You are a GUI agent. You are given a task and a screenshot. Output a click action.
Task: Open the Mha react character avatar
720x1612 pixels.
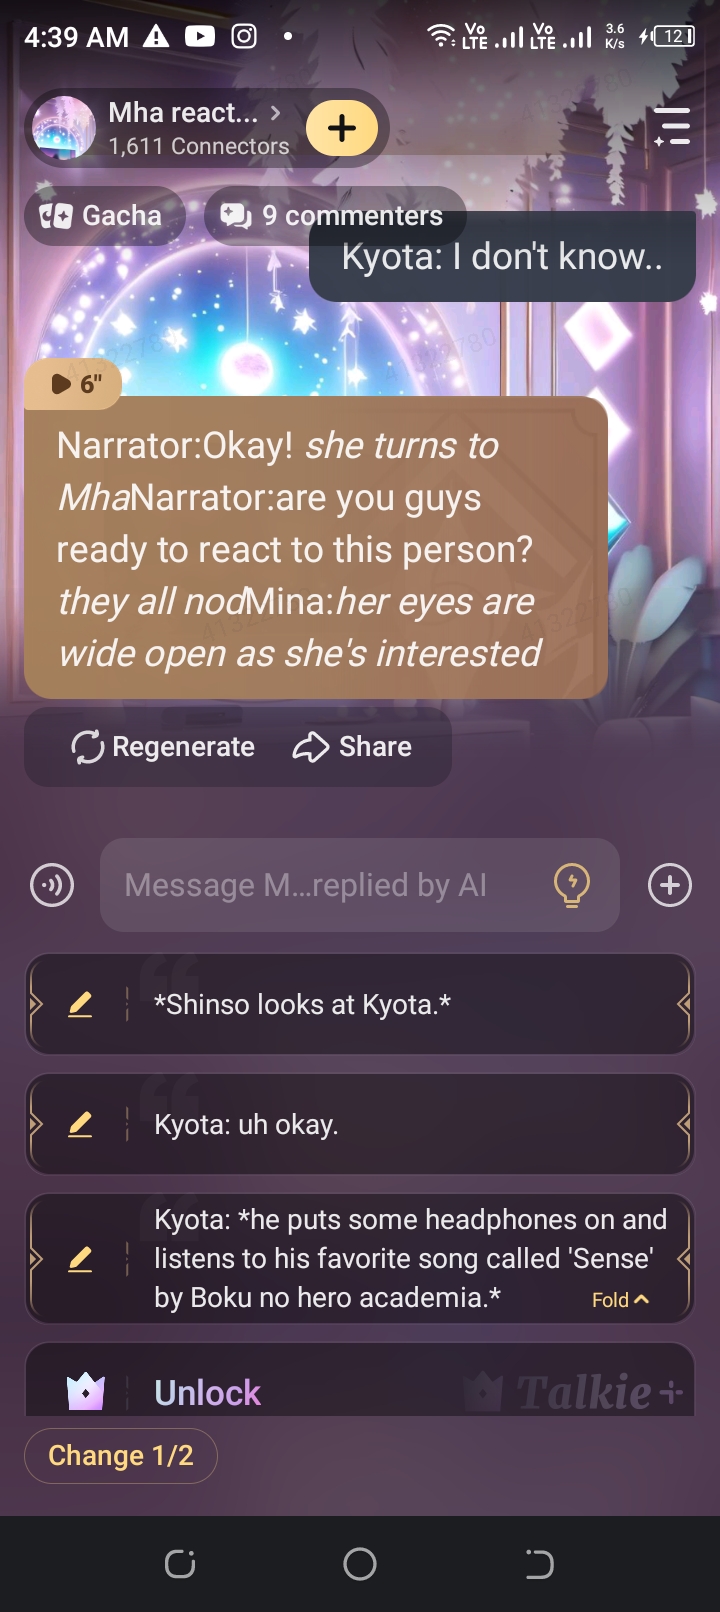(x=64, y=128)
